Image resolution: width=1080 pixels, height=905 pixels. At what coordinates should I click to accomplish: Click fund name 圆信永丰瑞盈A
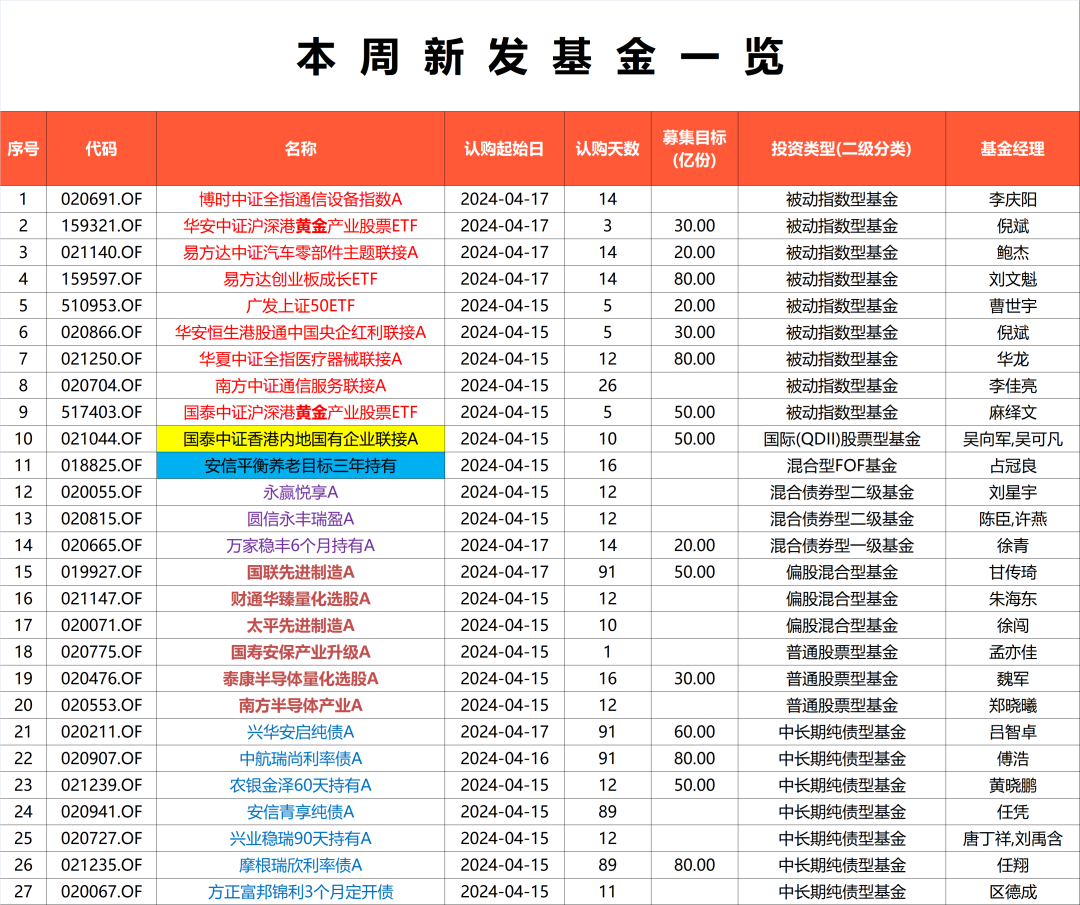coord(300,519)
